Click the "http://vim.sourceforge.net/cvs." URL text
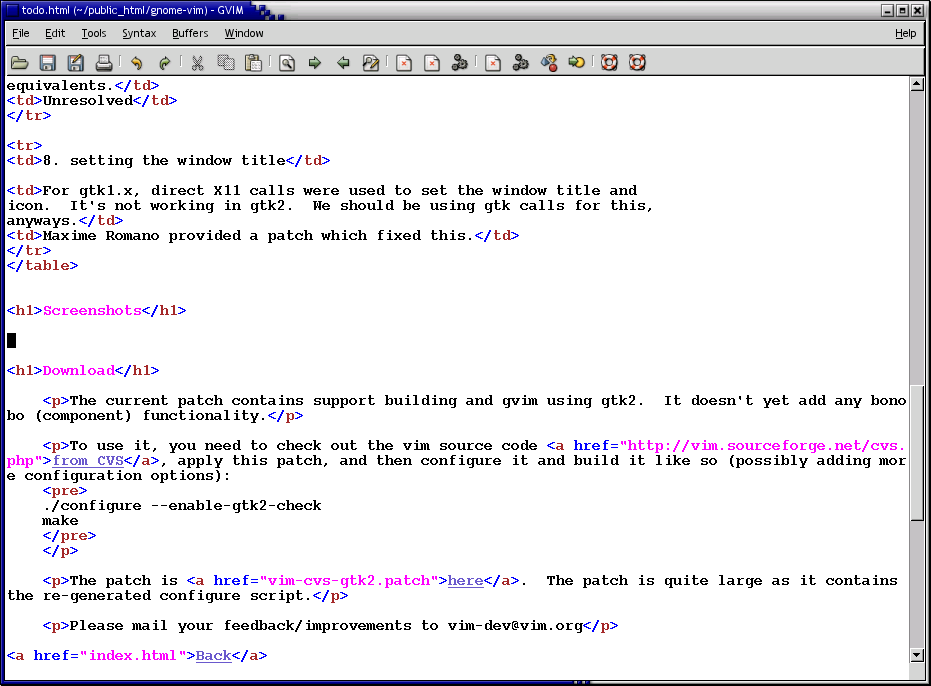 coord(767,445)
